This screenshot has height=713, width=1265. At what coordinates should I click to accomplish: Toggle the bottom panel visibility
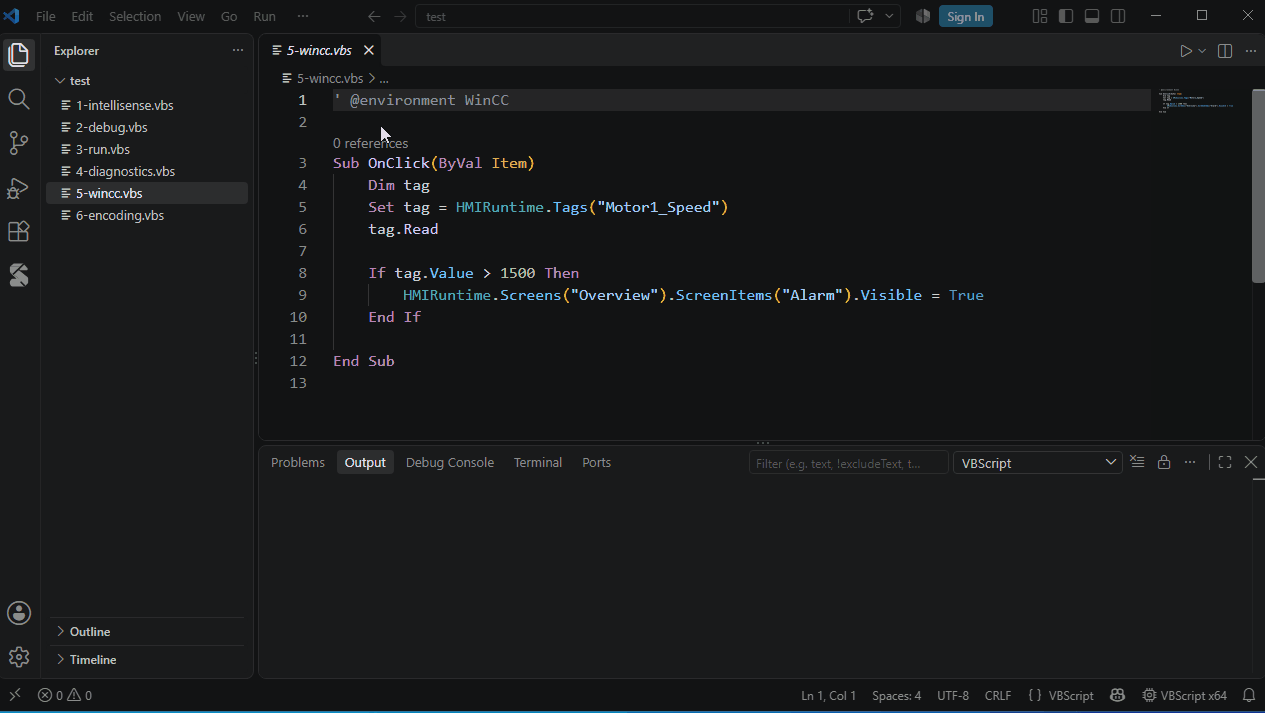pos(1092,16)
